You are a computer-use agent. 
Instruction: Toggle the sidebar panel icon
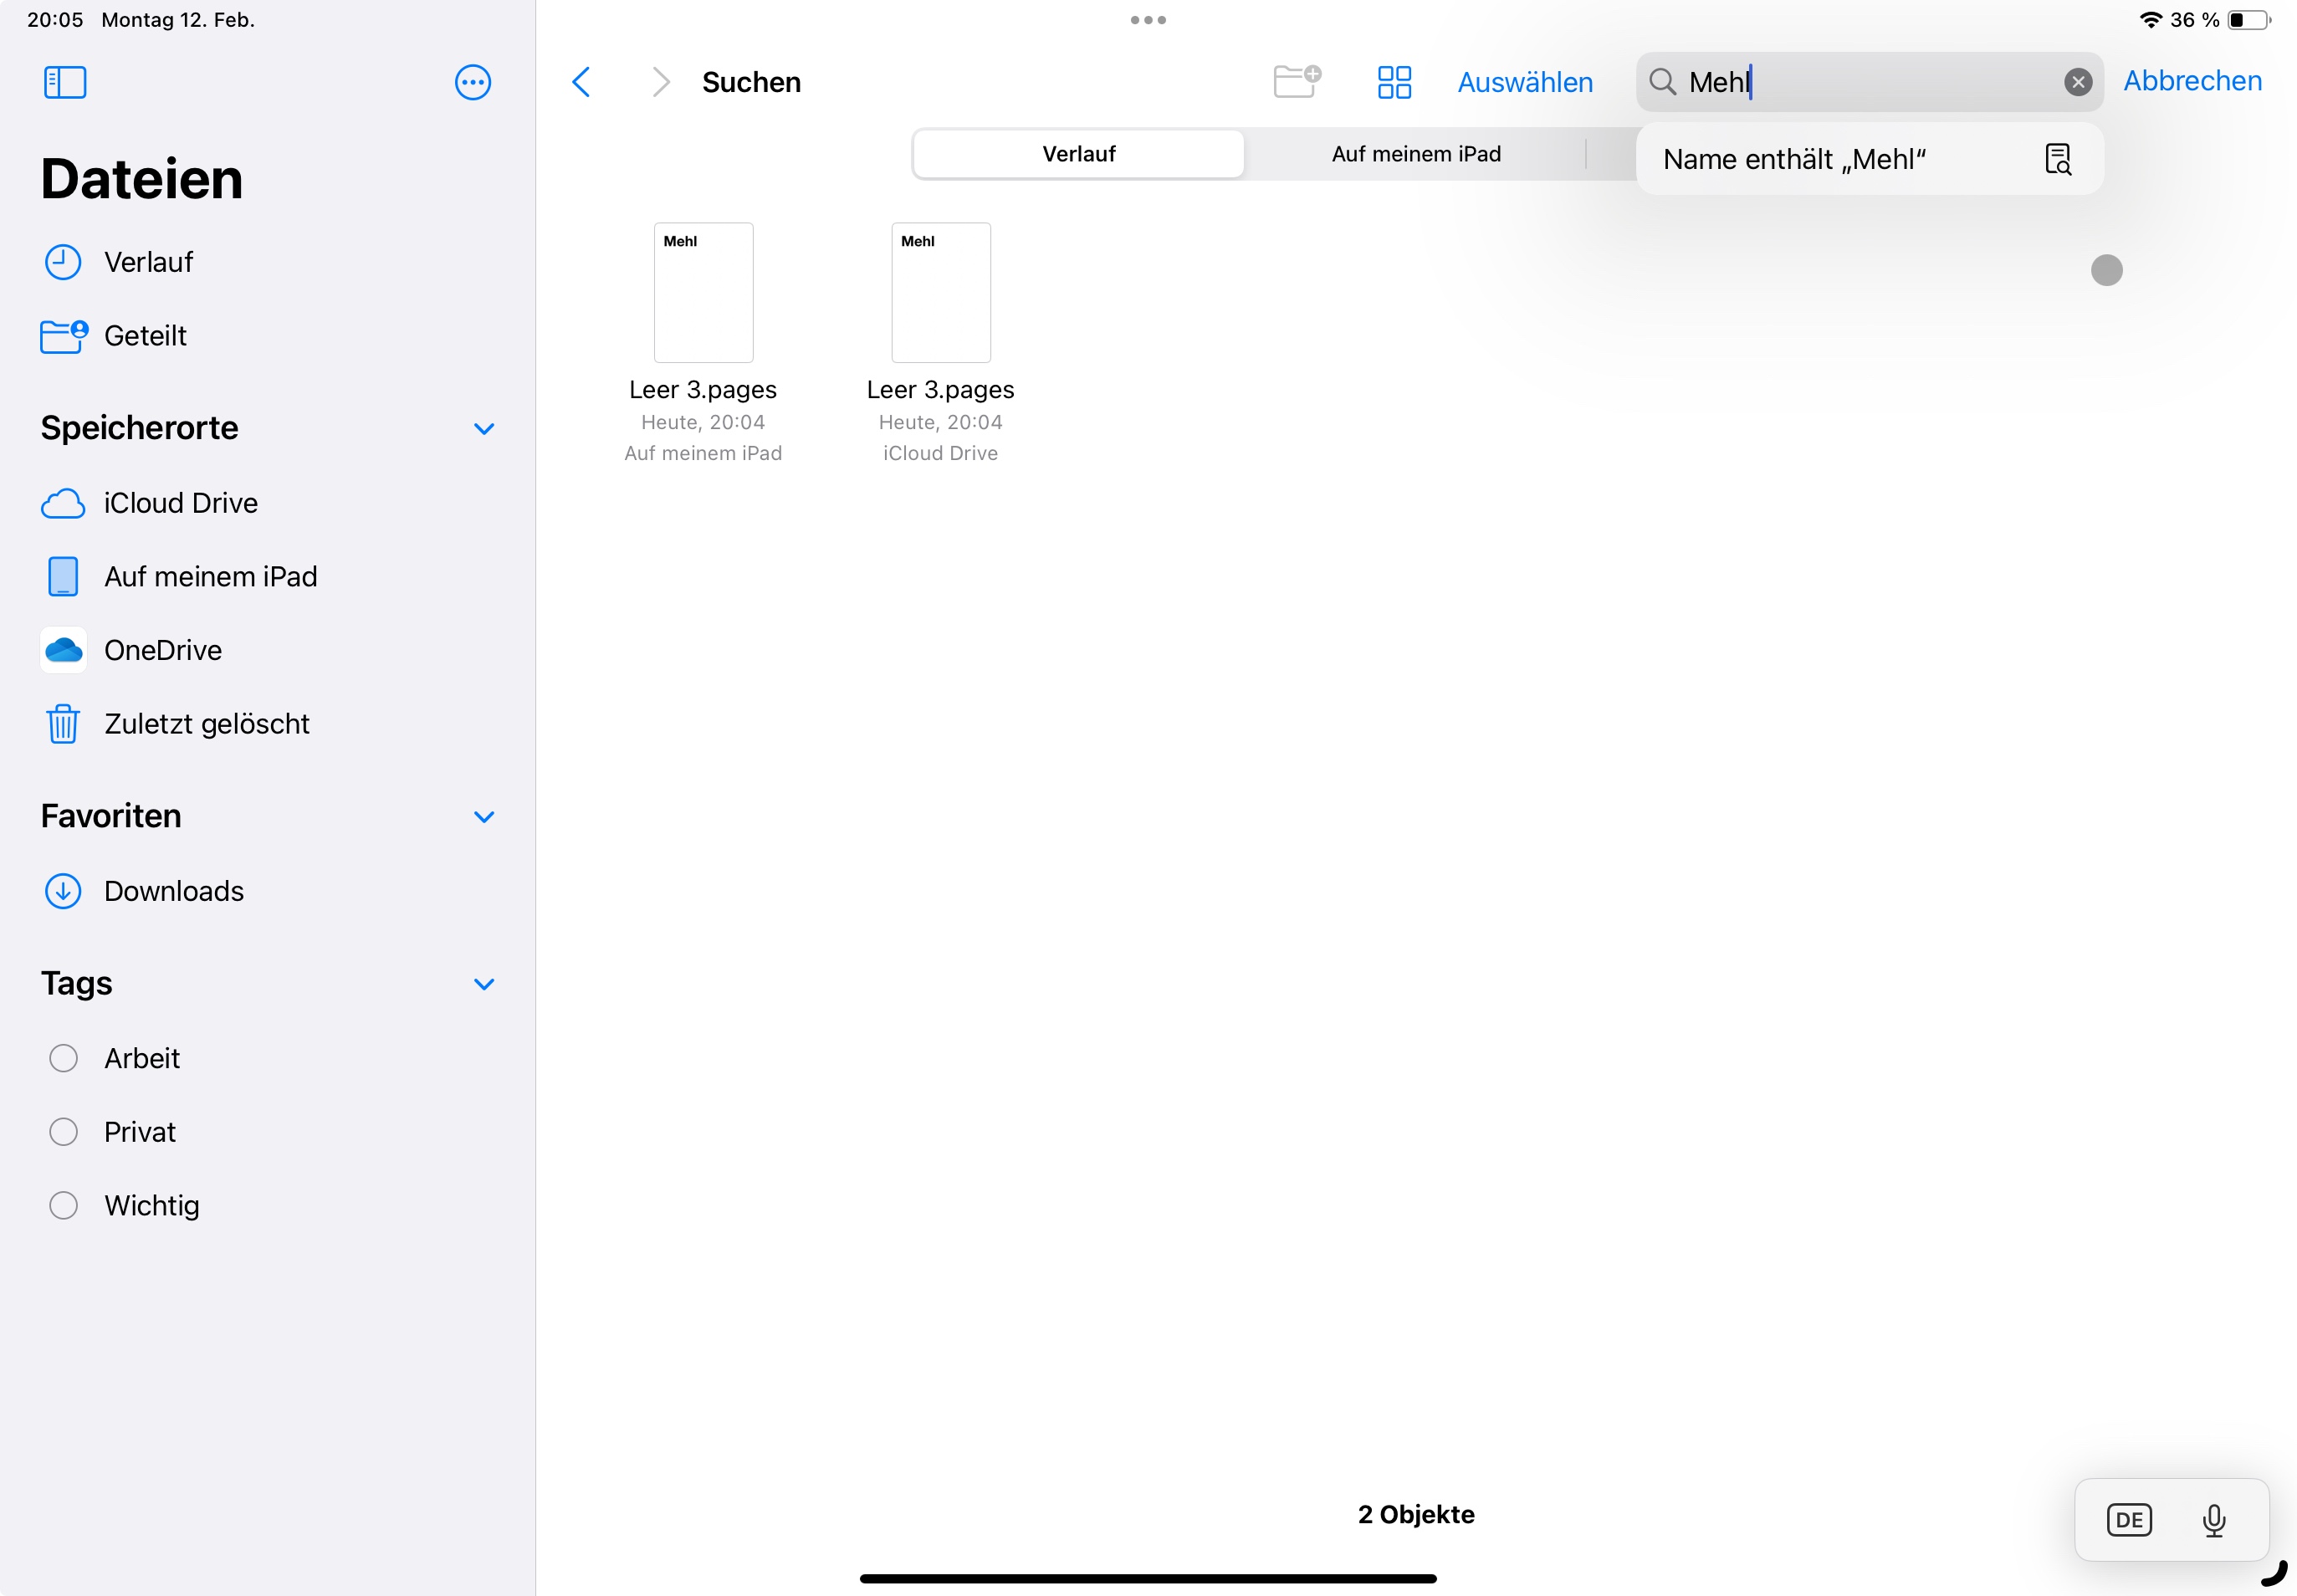point(65,82)
